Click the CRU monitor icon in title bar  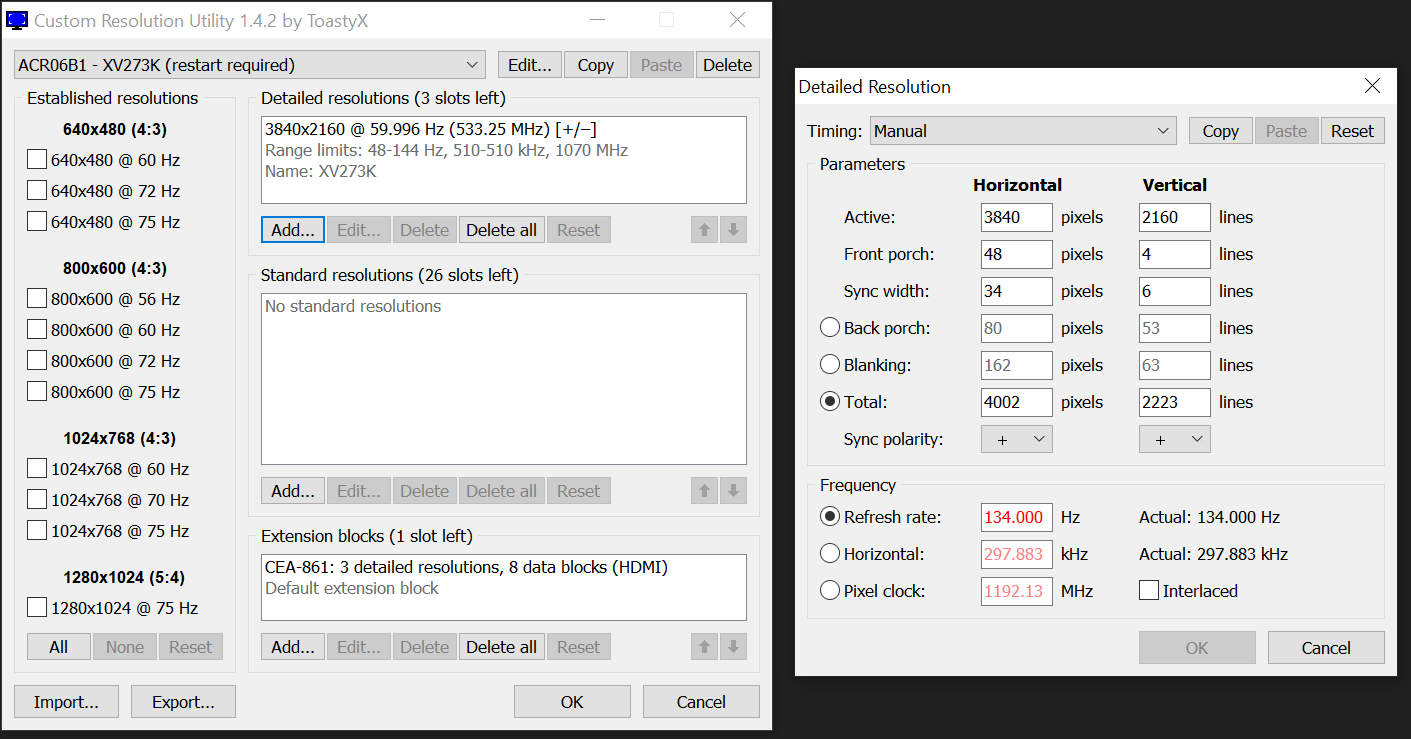18,20
